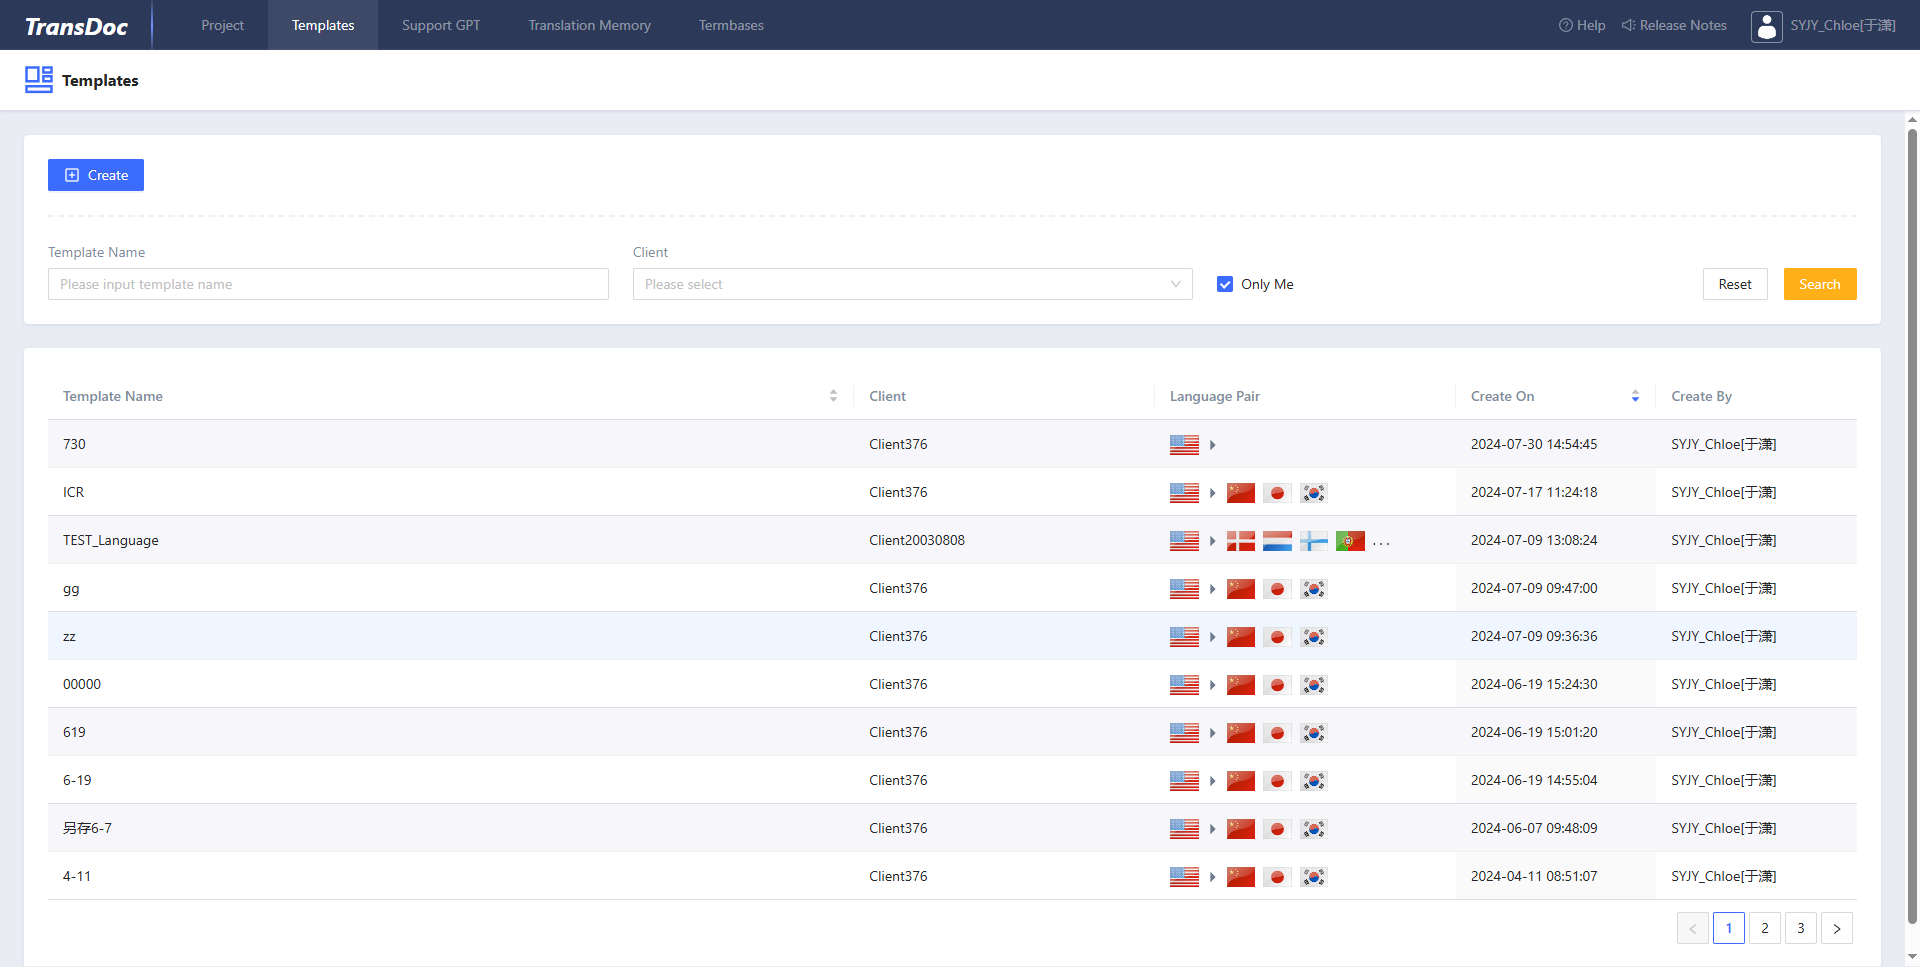Click the China flag in 00000 row

(x=1241, y=685)
